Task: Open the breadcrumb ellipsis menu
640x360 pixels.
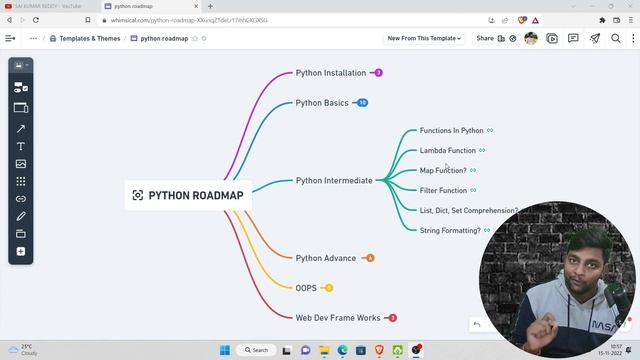Action: [x=33, y=38]
